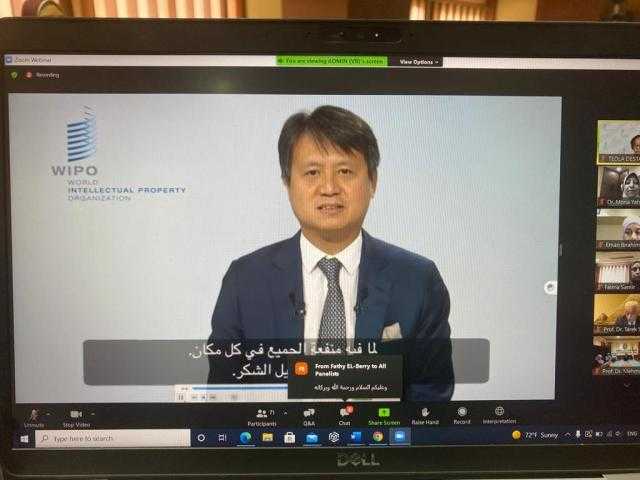The width and height of the screenshot is (640, 480).
Task: Show more participant thumbnails with down chevron
Action: tap(626, 385)
